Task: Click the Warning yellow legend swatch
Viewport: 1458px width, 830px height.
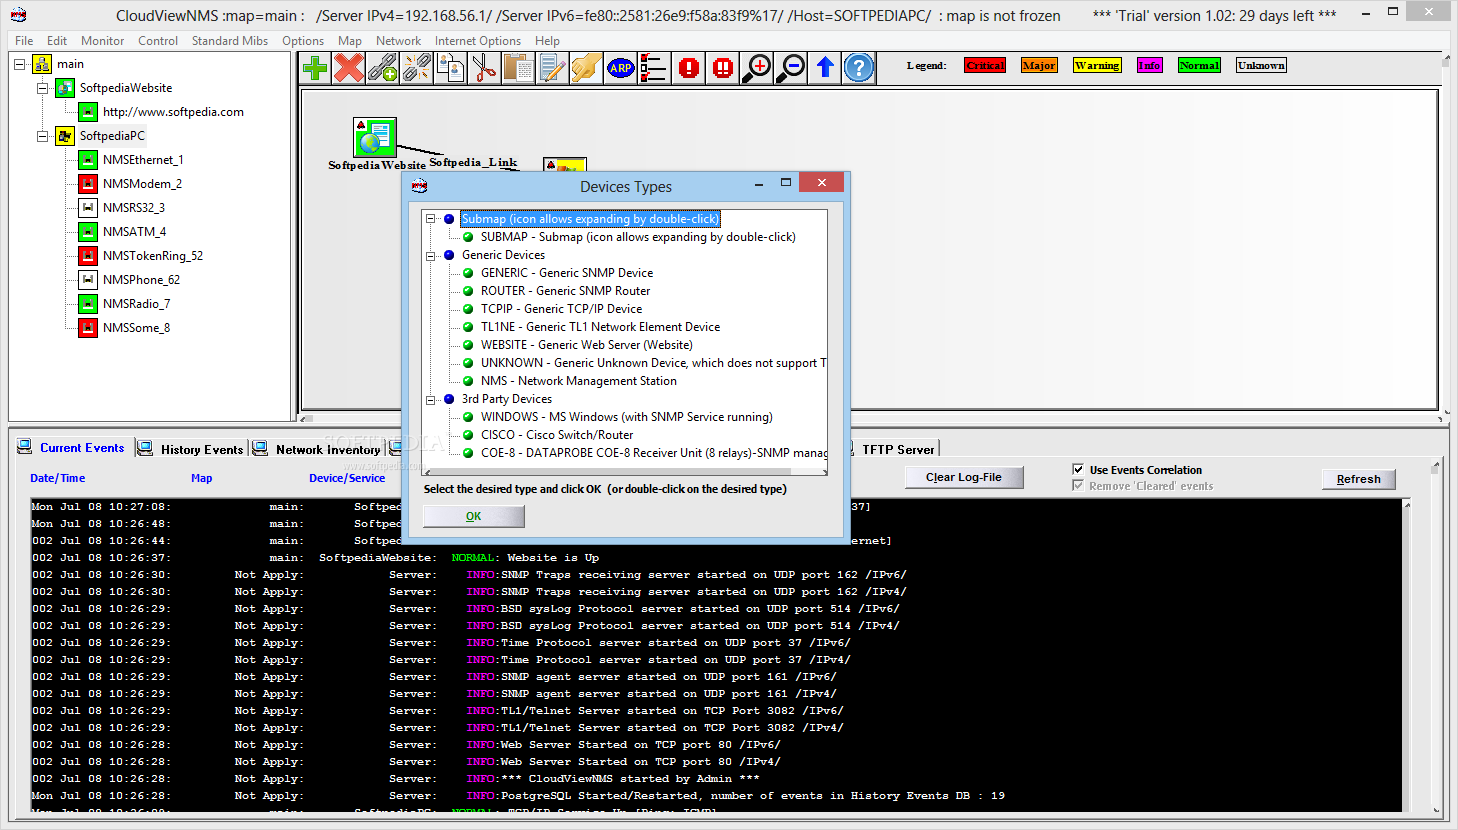Action: click(x=1097, y=65)
